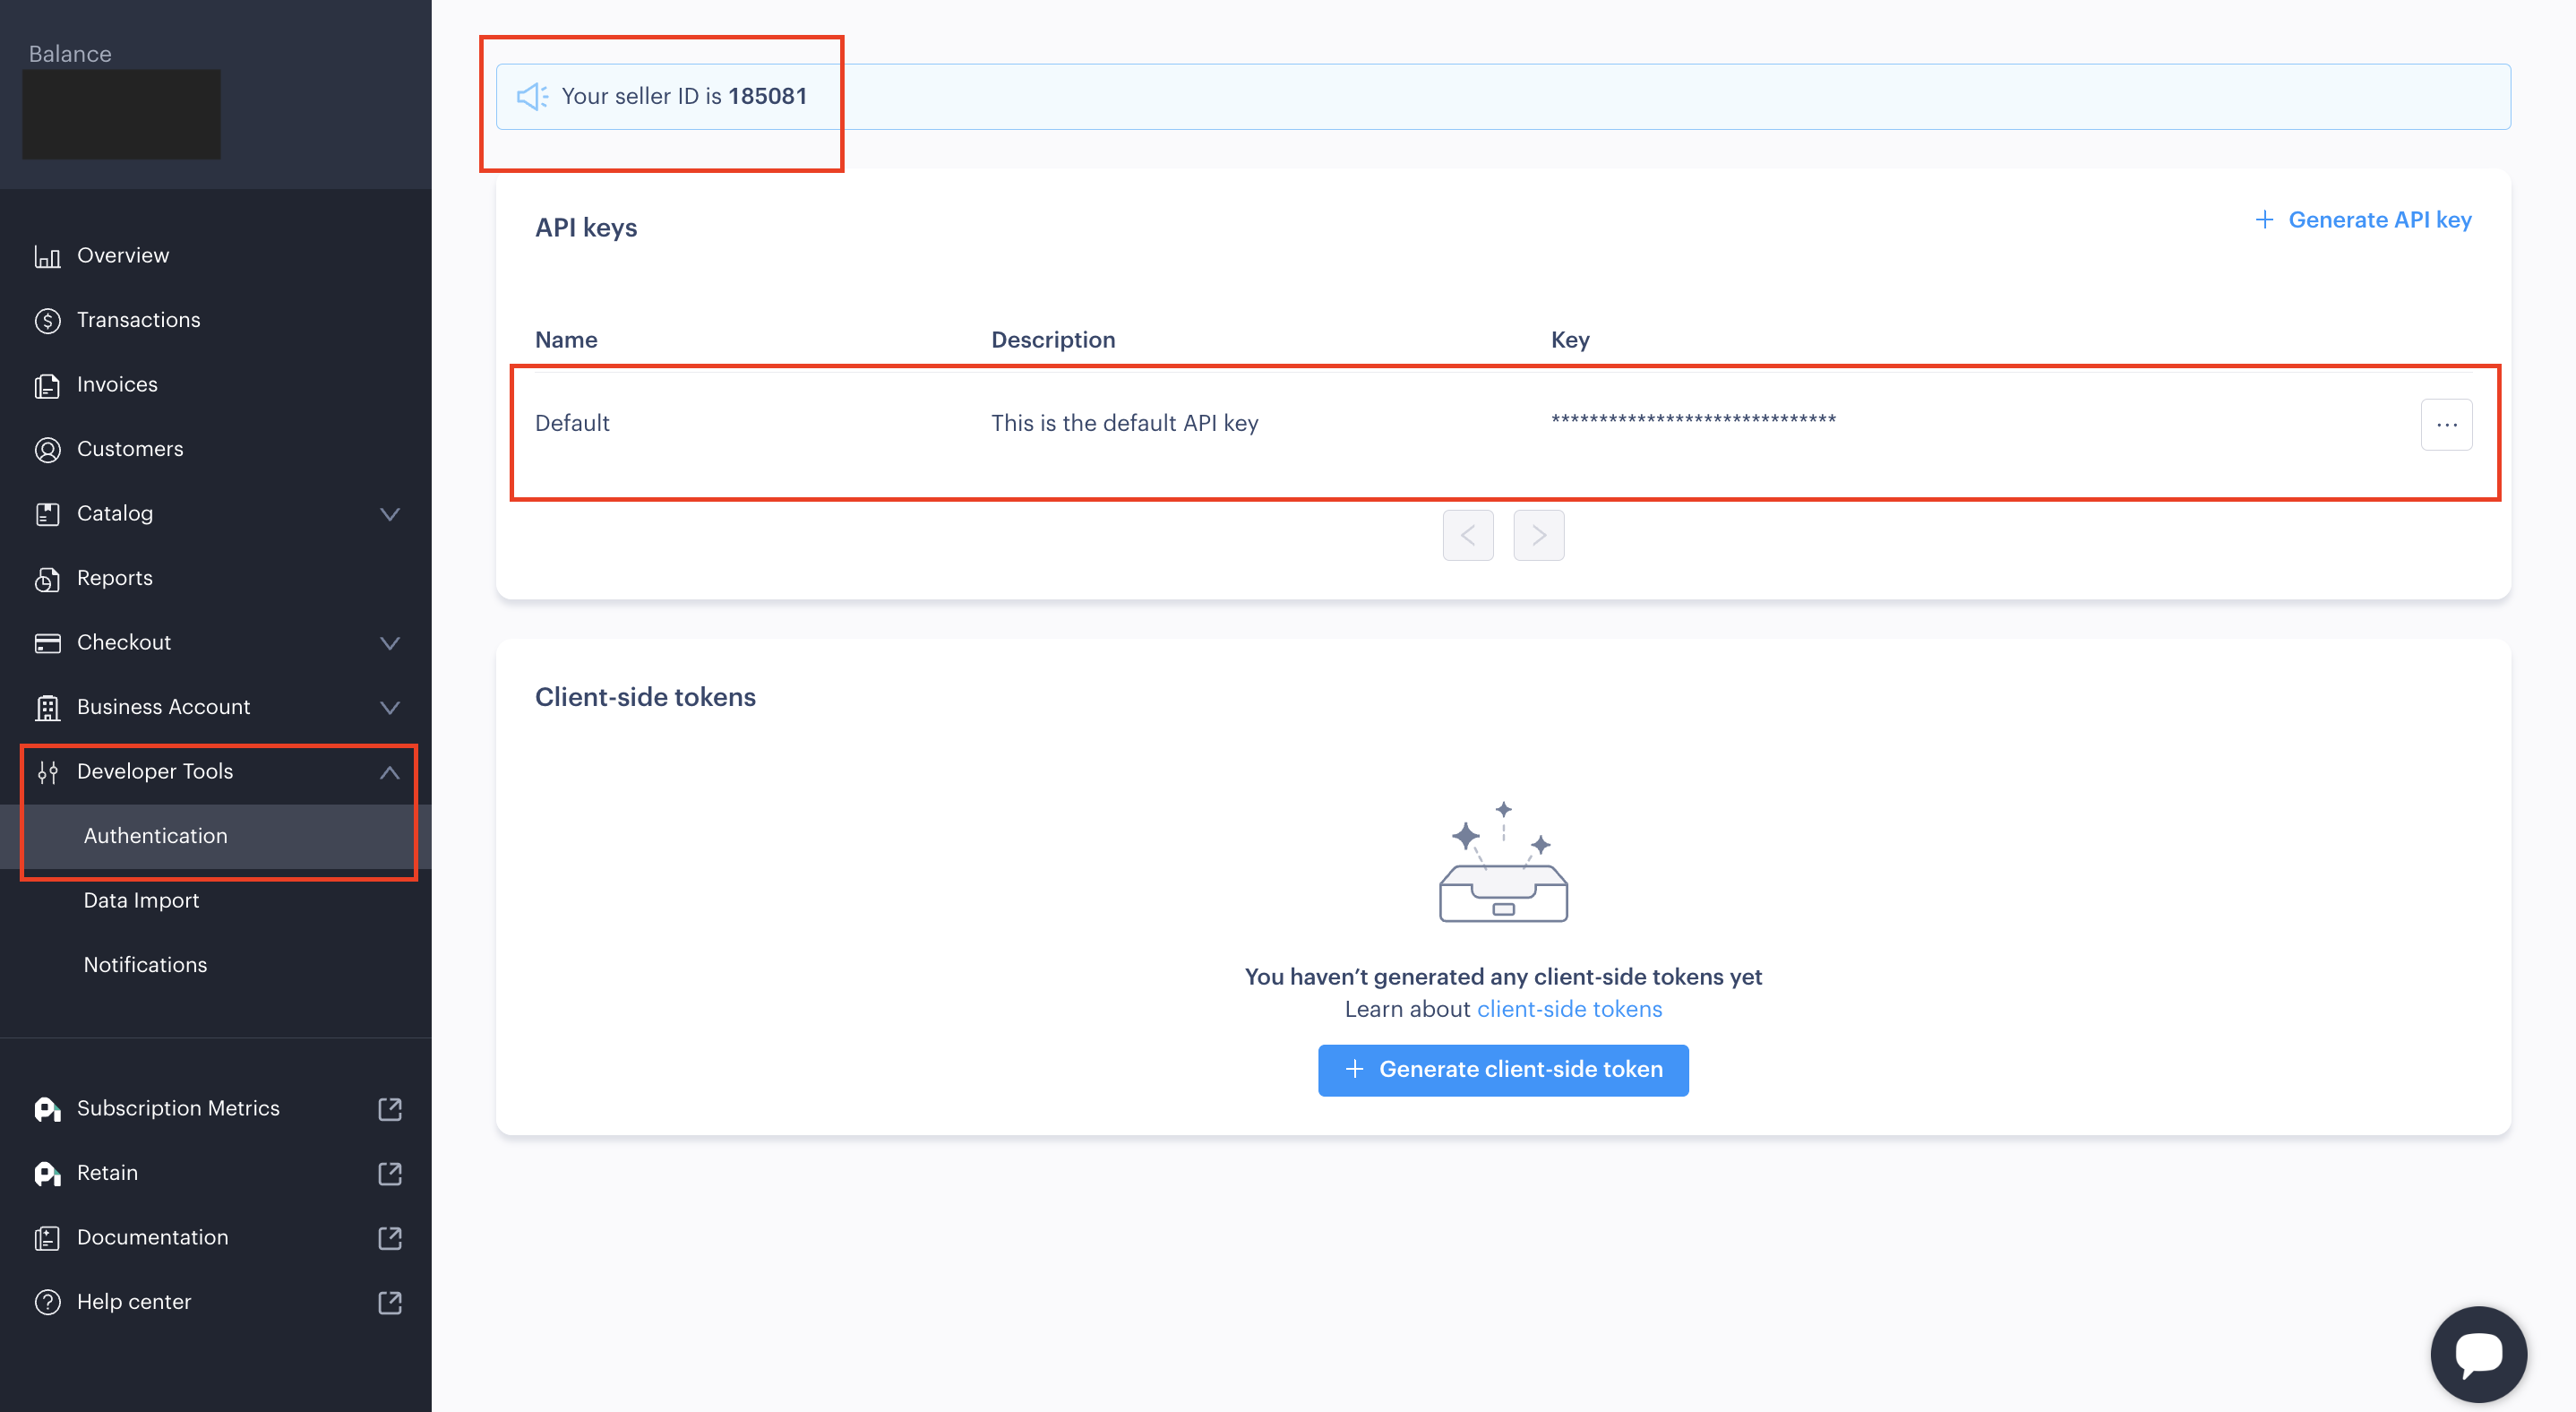Click the Help center question mark icon
The image size is (2576, 1412).
point(47,1302)
